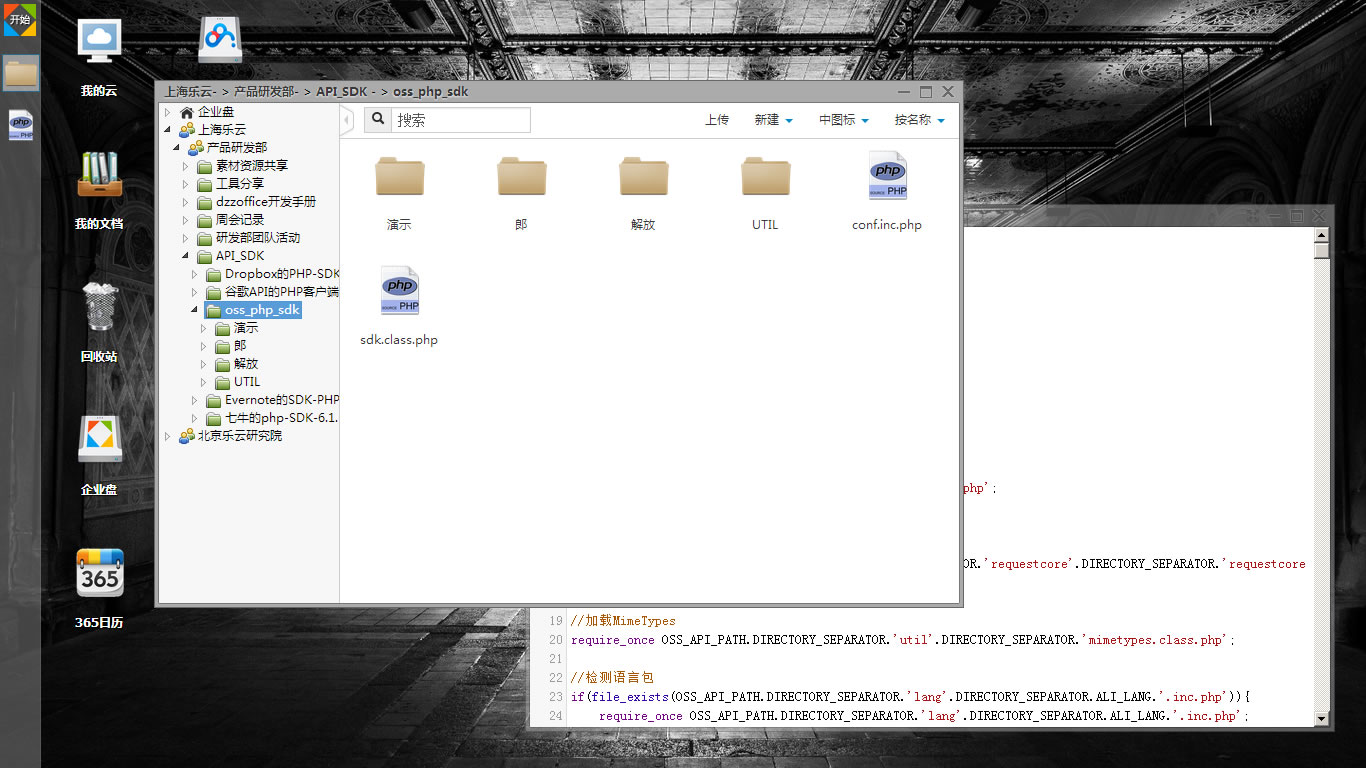Viewport: 1366px width, 768px height.
Task: Click the 开始 start button
Action: click(20, 18)
